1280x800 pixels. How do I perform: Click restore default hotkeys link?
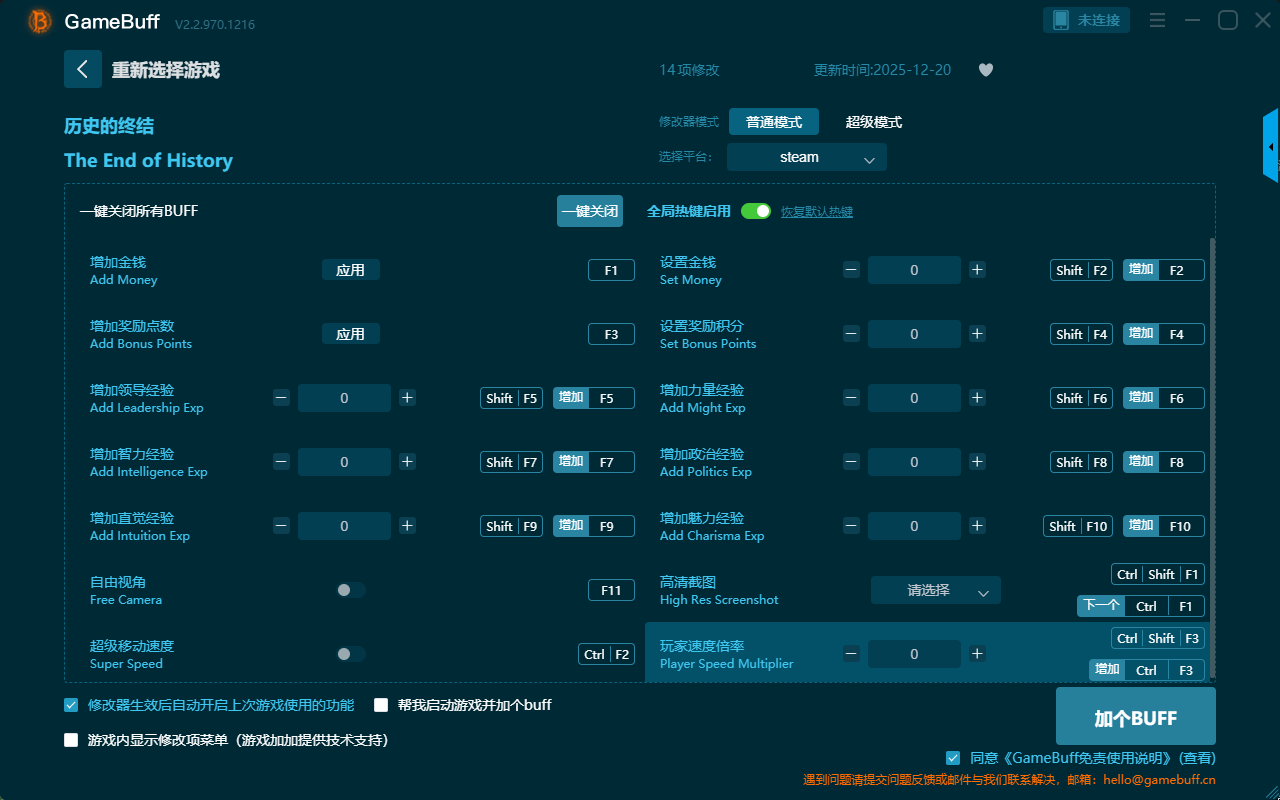(x=816, y=212)
